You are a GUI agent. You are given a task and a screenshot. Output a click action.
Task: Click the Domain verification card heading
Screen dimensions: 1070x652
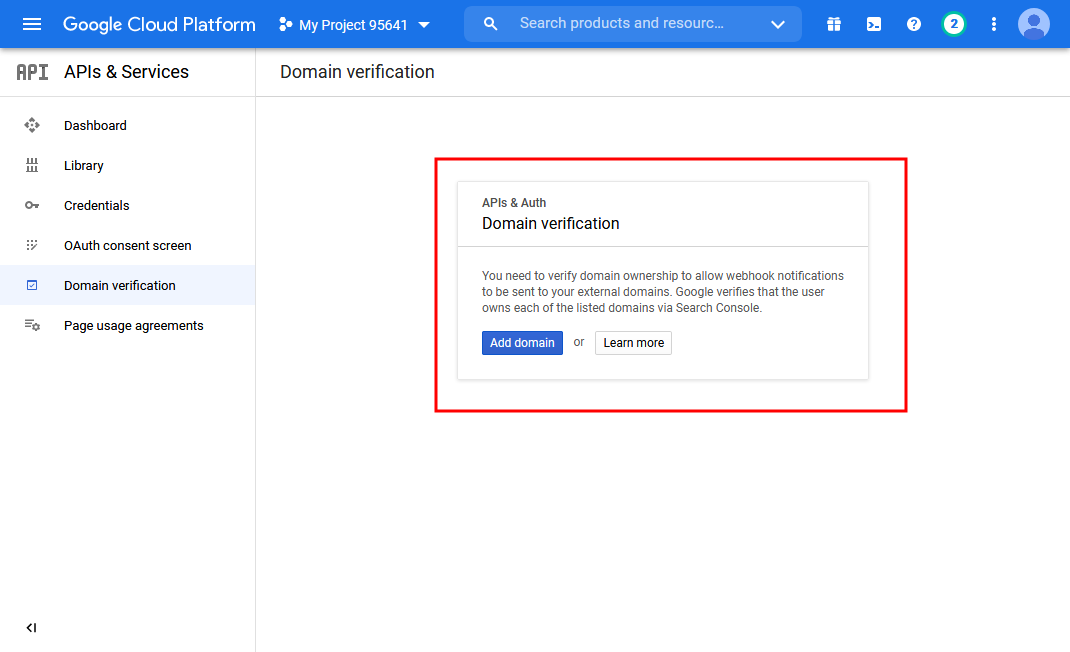tap(551, 223)
